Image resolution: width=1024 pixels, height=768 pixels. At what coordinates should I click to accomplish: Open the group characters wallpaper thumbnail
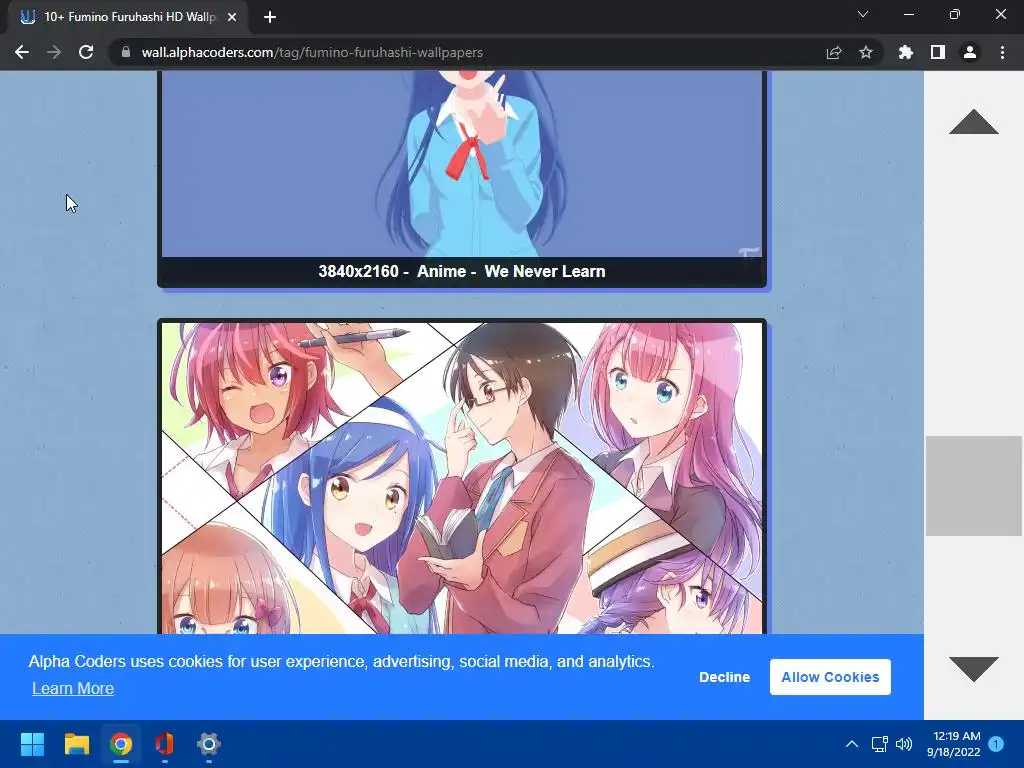[462, 478]
